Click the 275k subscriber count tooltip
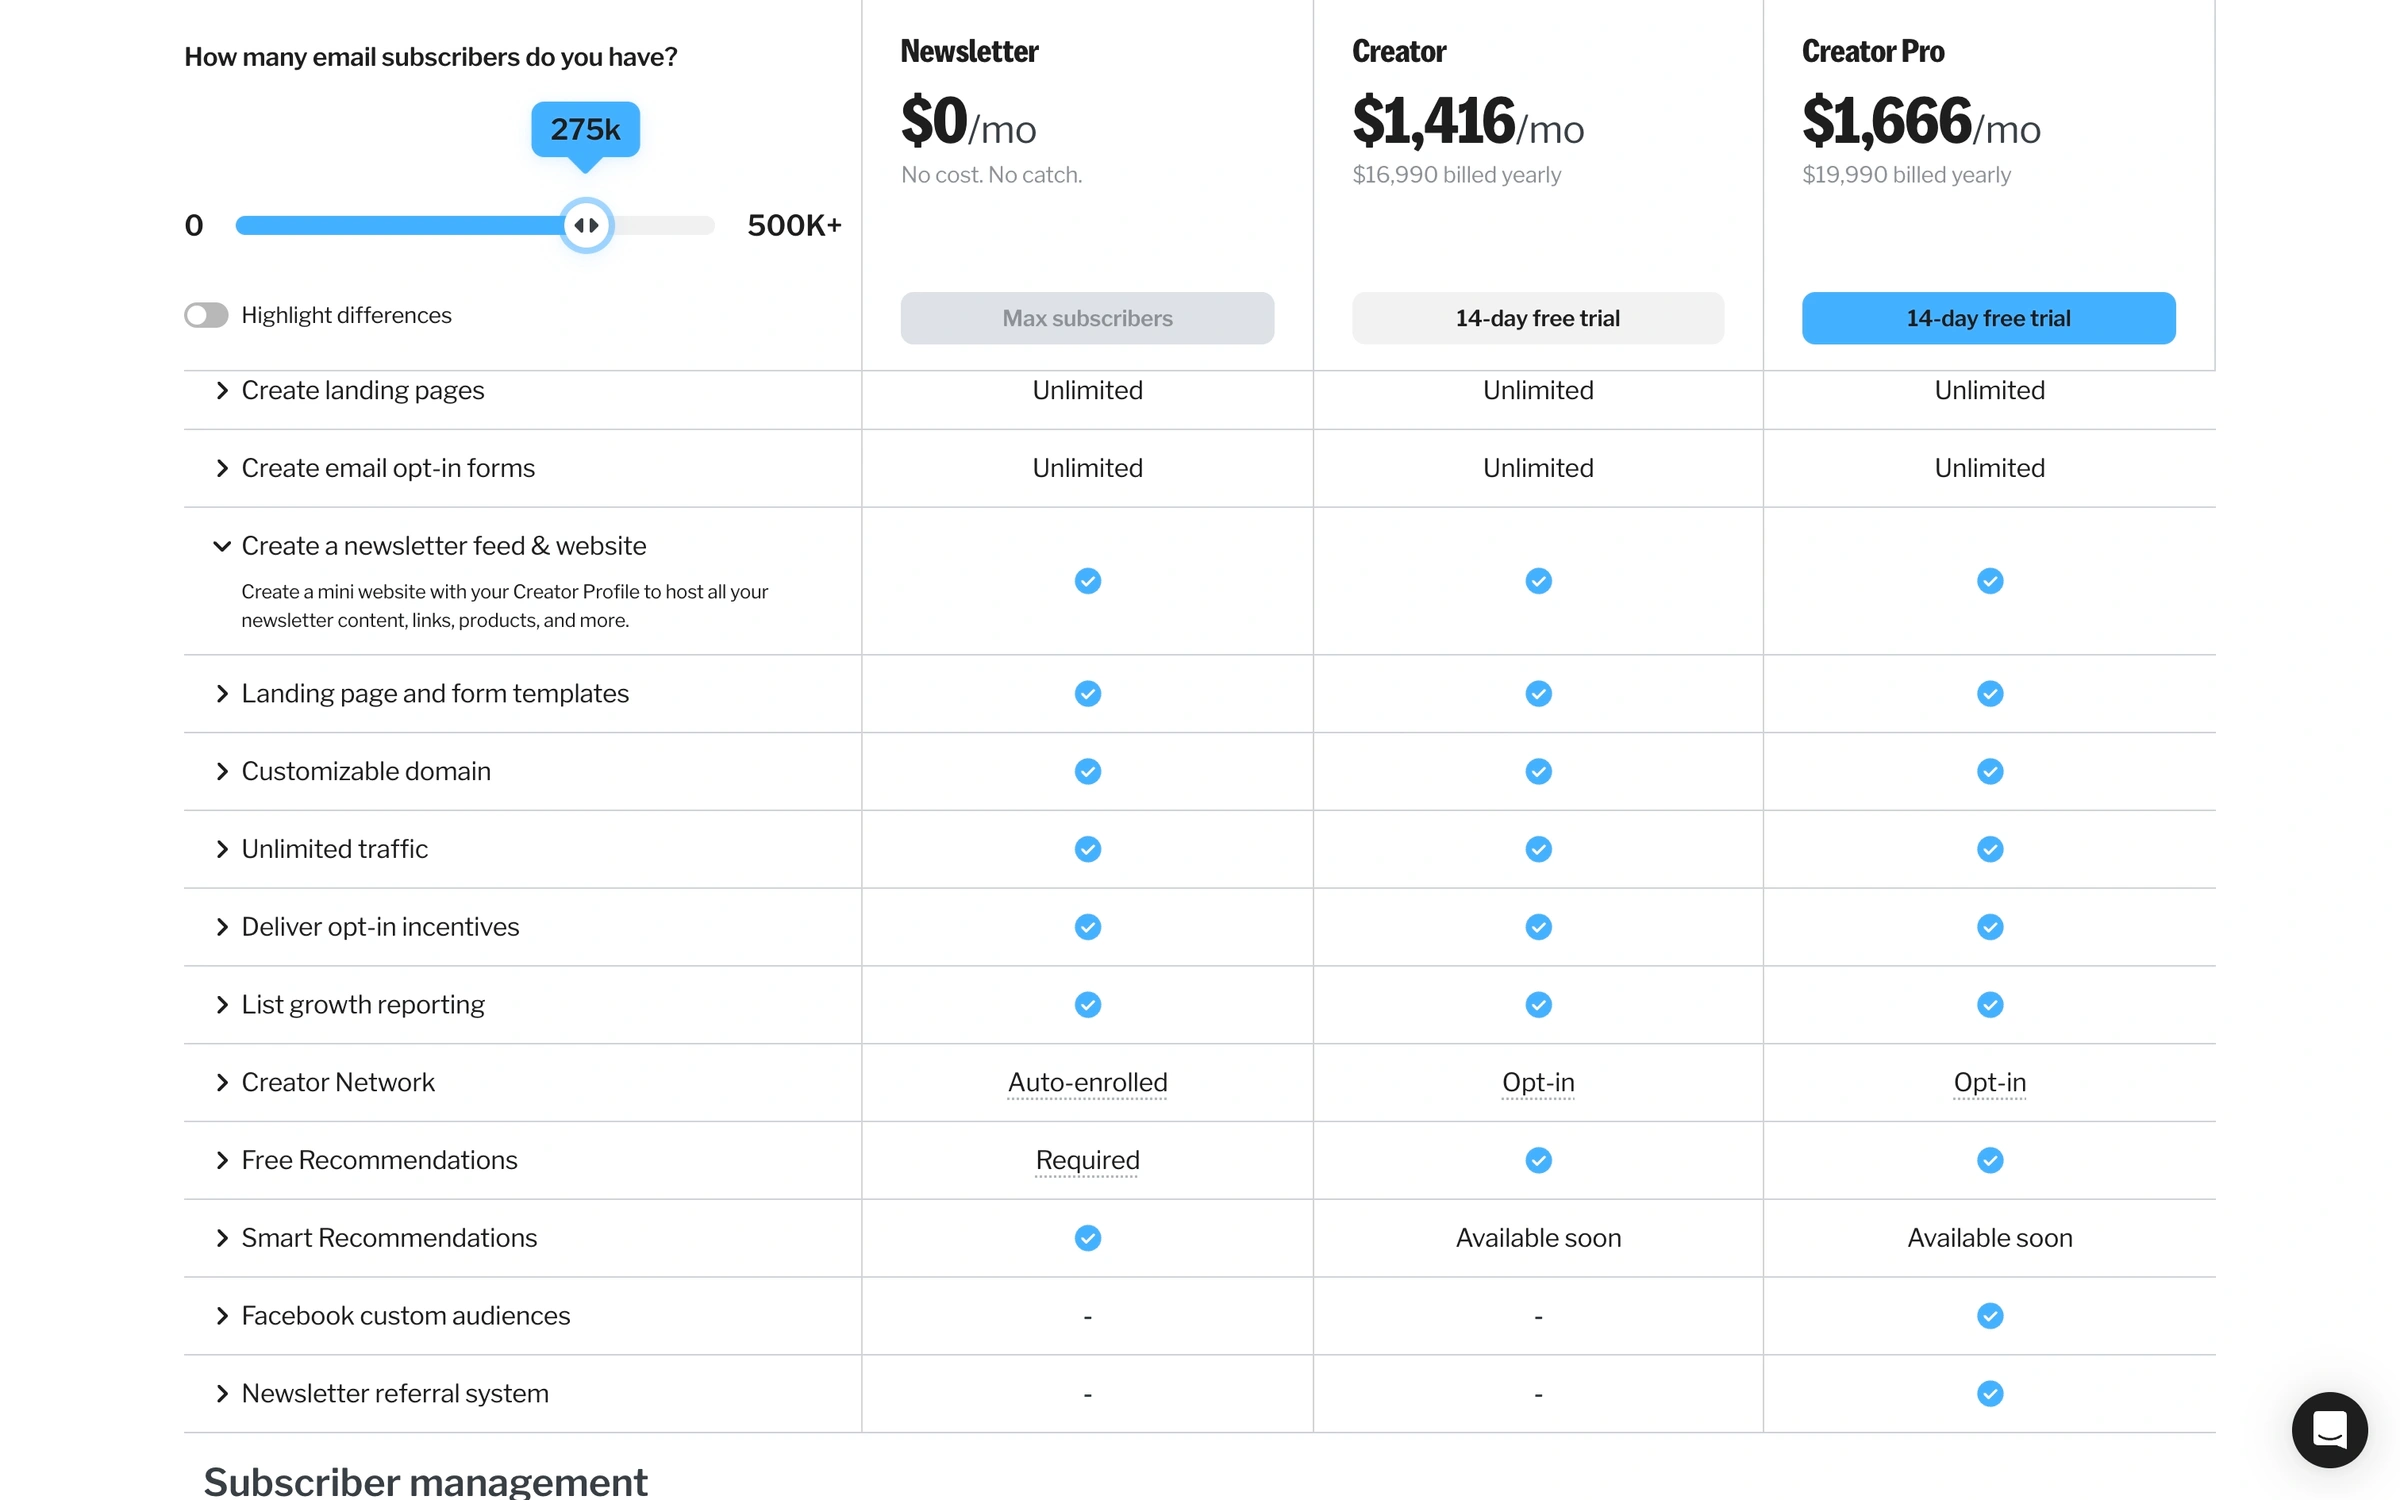2400x1500 pixels. click(x=585, y=129)
